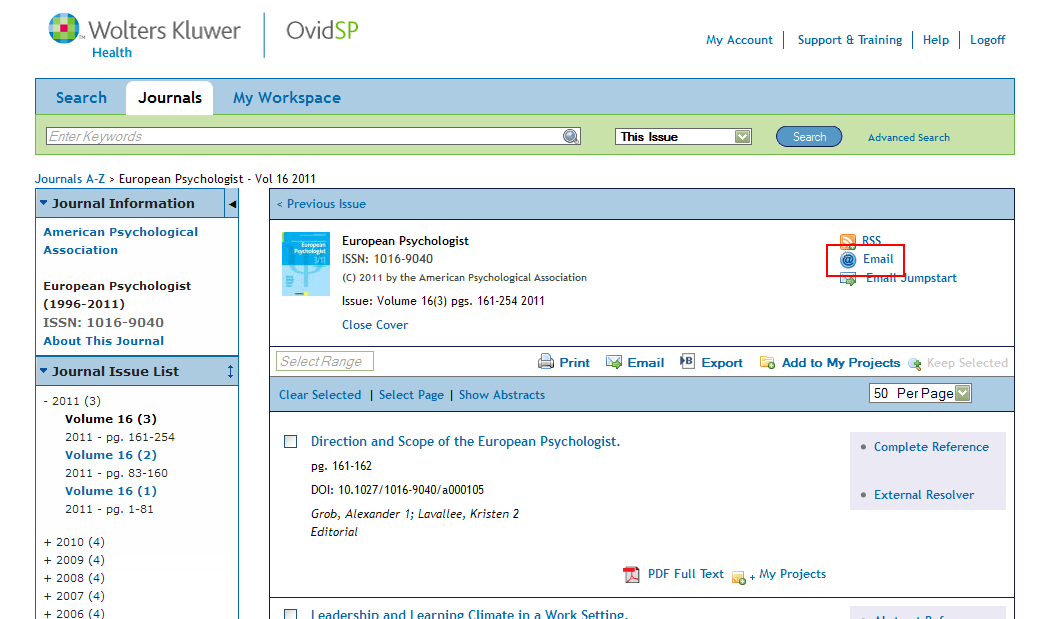Viewport: 1050px width, 619px height.
Task: Check the box for Leadership and Learning Climate article
Action: (x=291, y=614)
